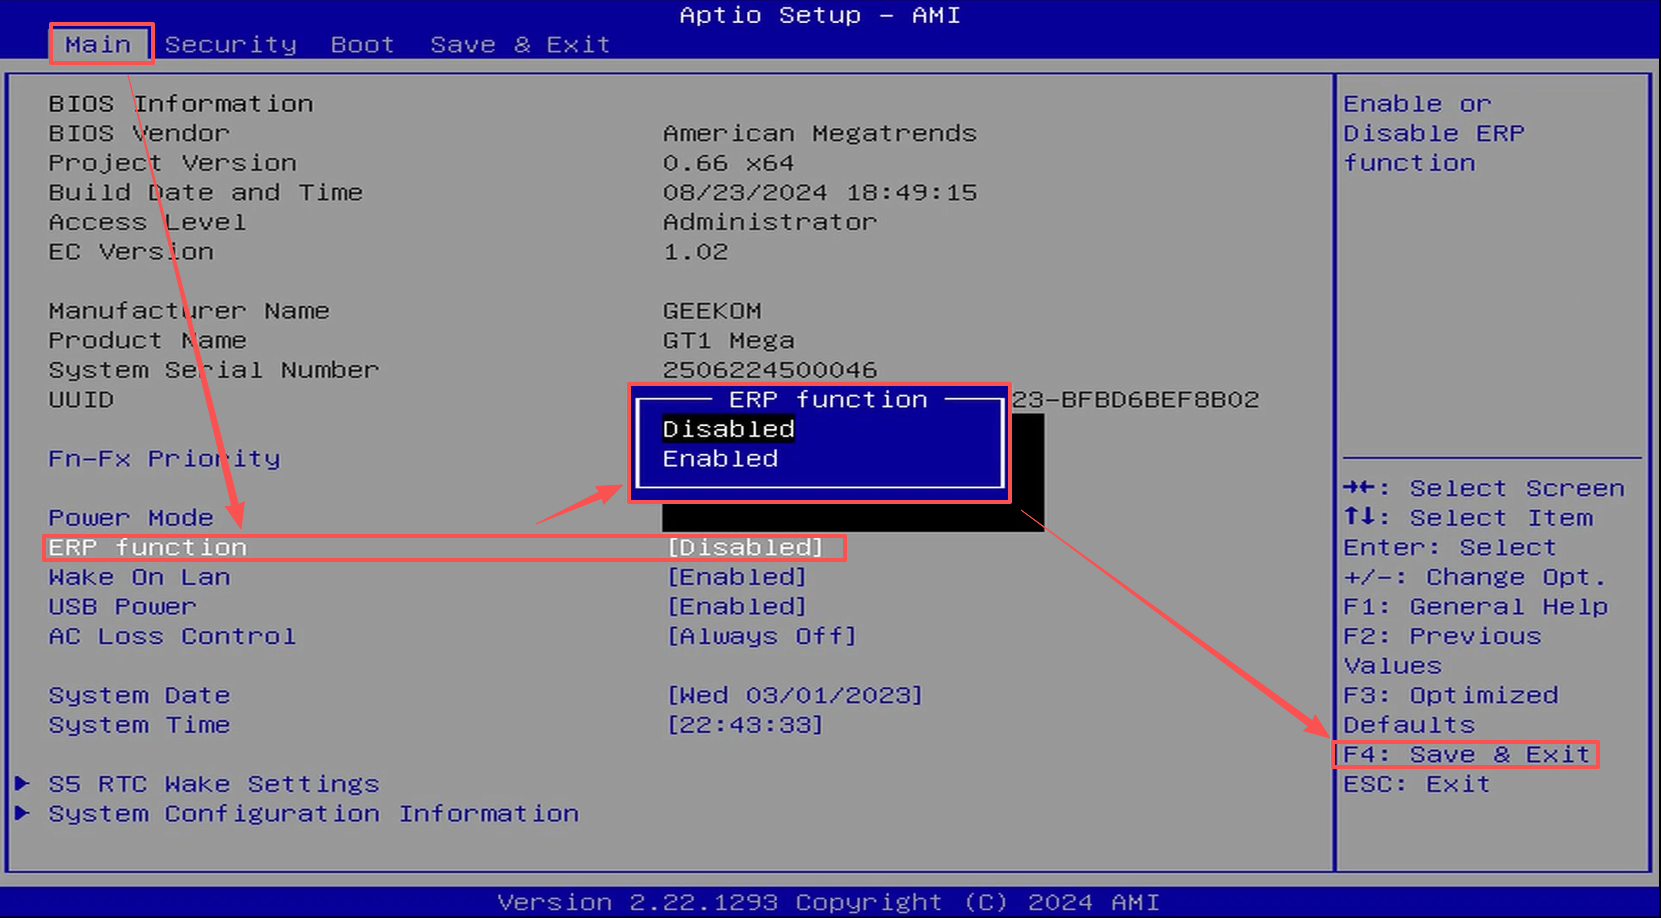Toggle the USB Power [Enabled] setting

[x=736, y=607]
